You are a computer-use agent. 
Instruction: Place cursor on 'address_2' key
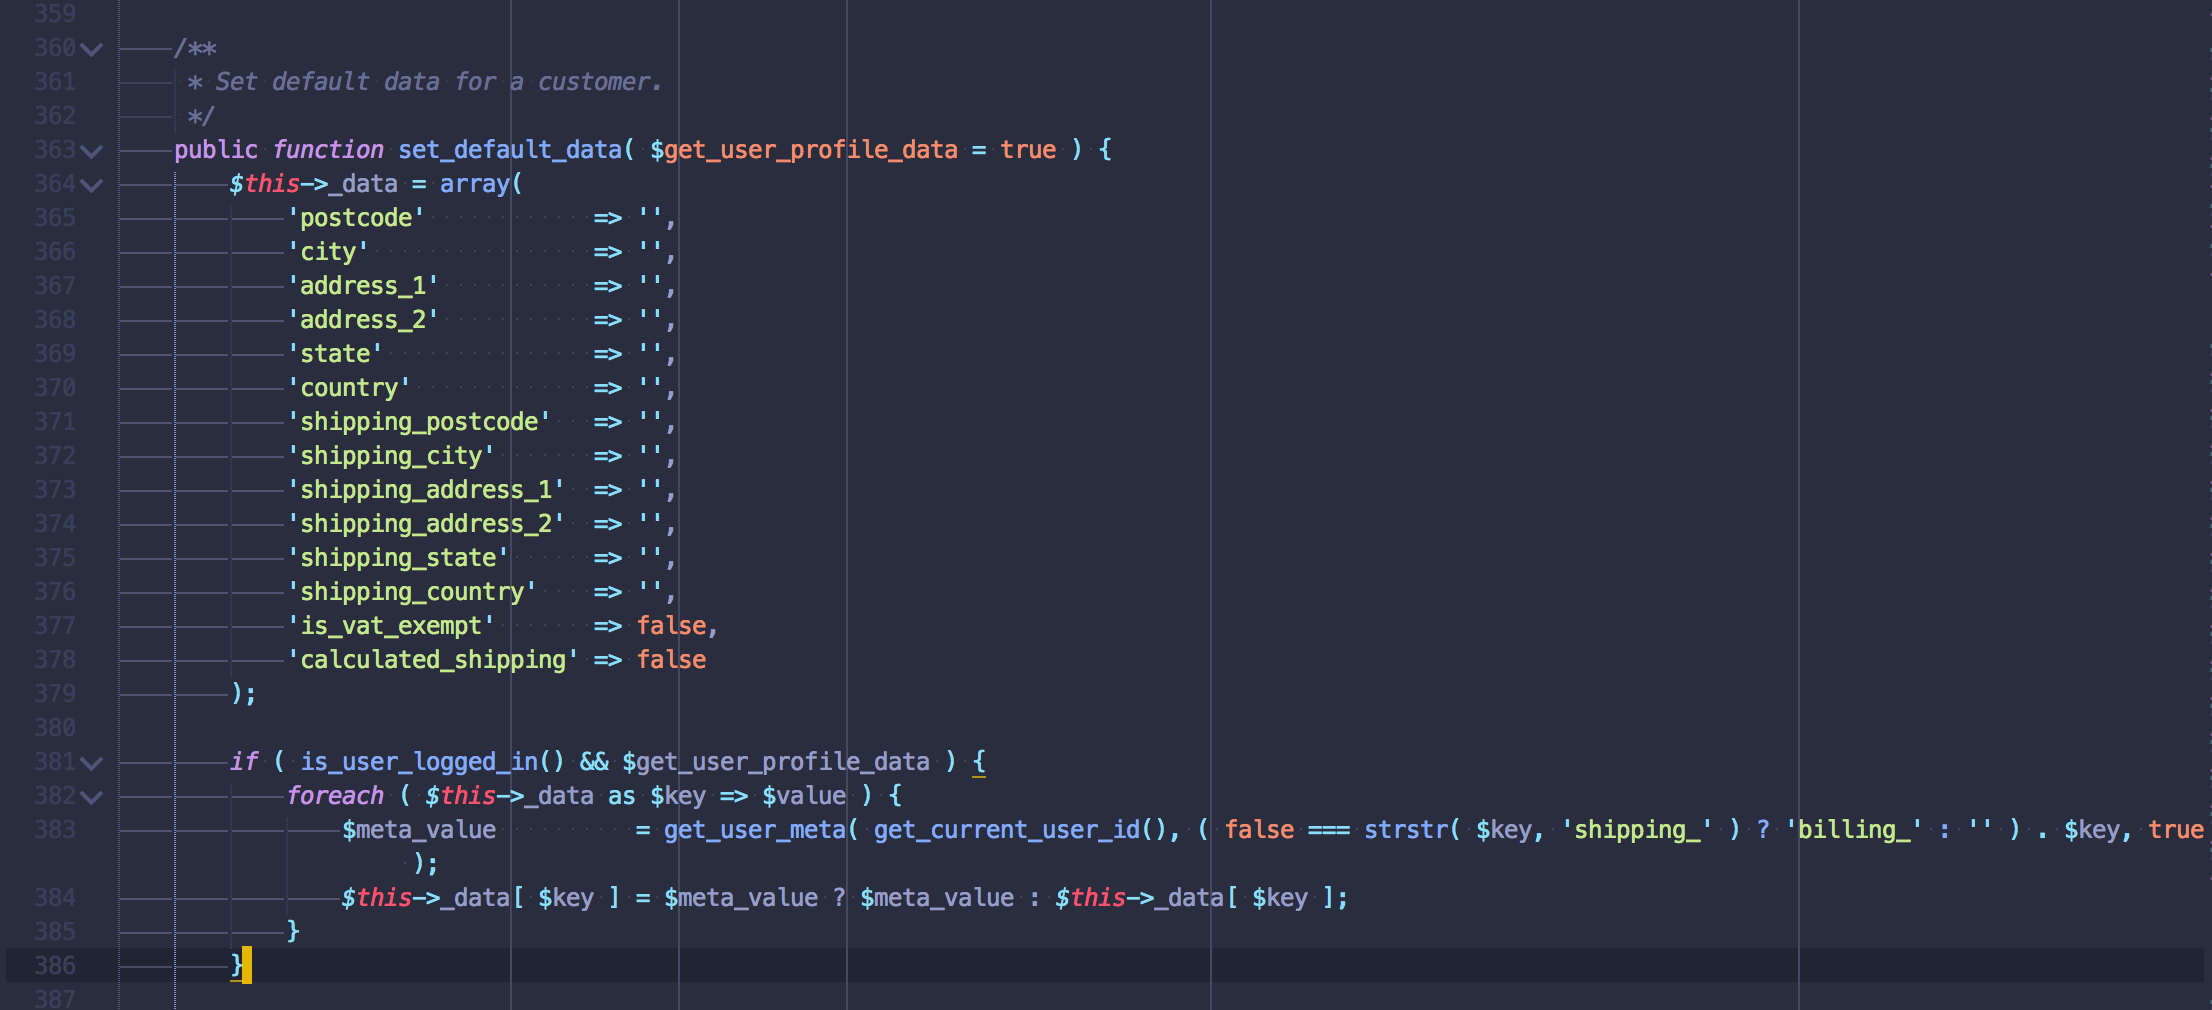(363, 320)
